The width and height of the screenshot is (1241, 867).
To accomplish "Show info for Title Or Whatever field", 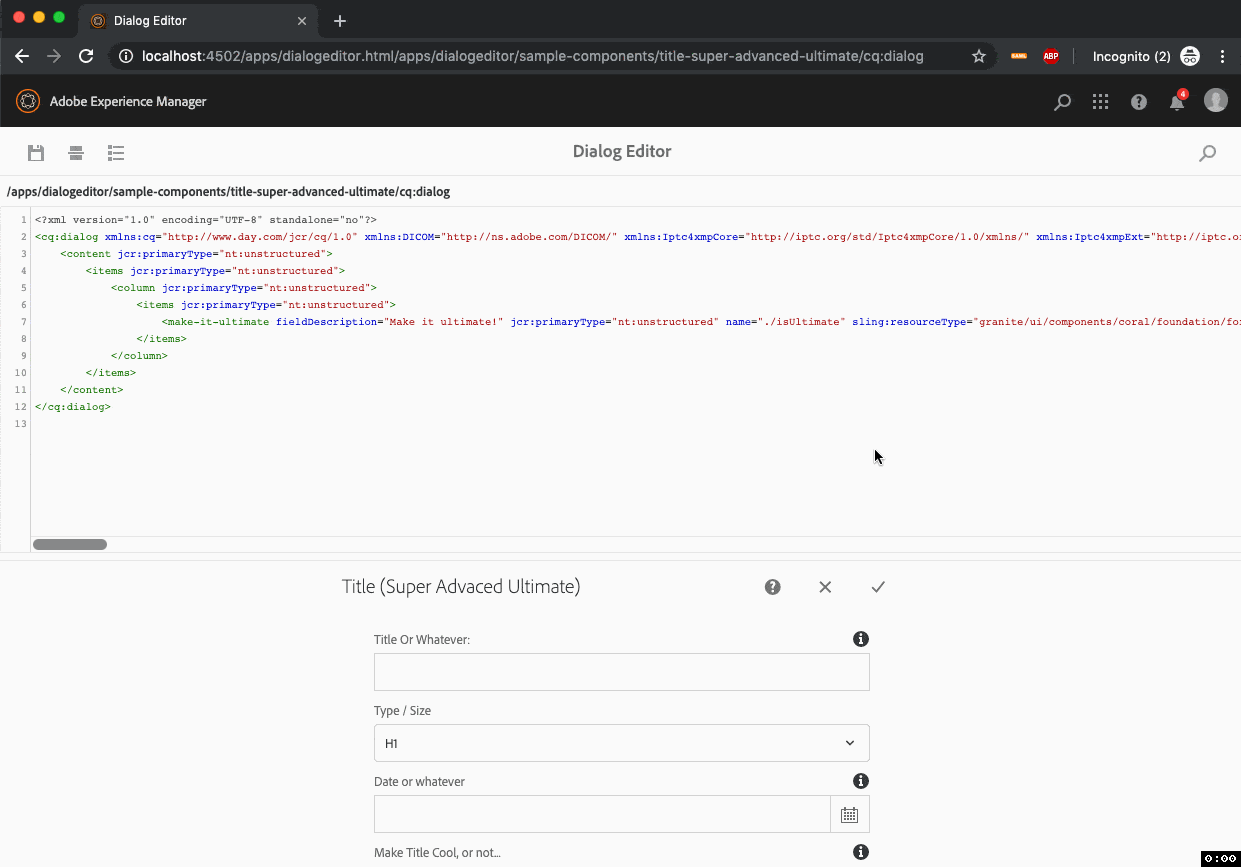I will point(860,639).
